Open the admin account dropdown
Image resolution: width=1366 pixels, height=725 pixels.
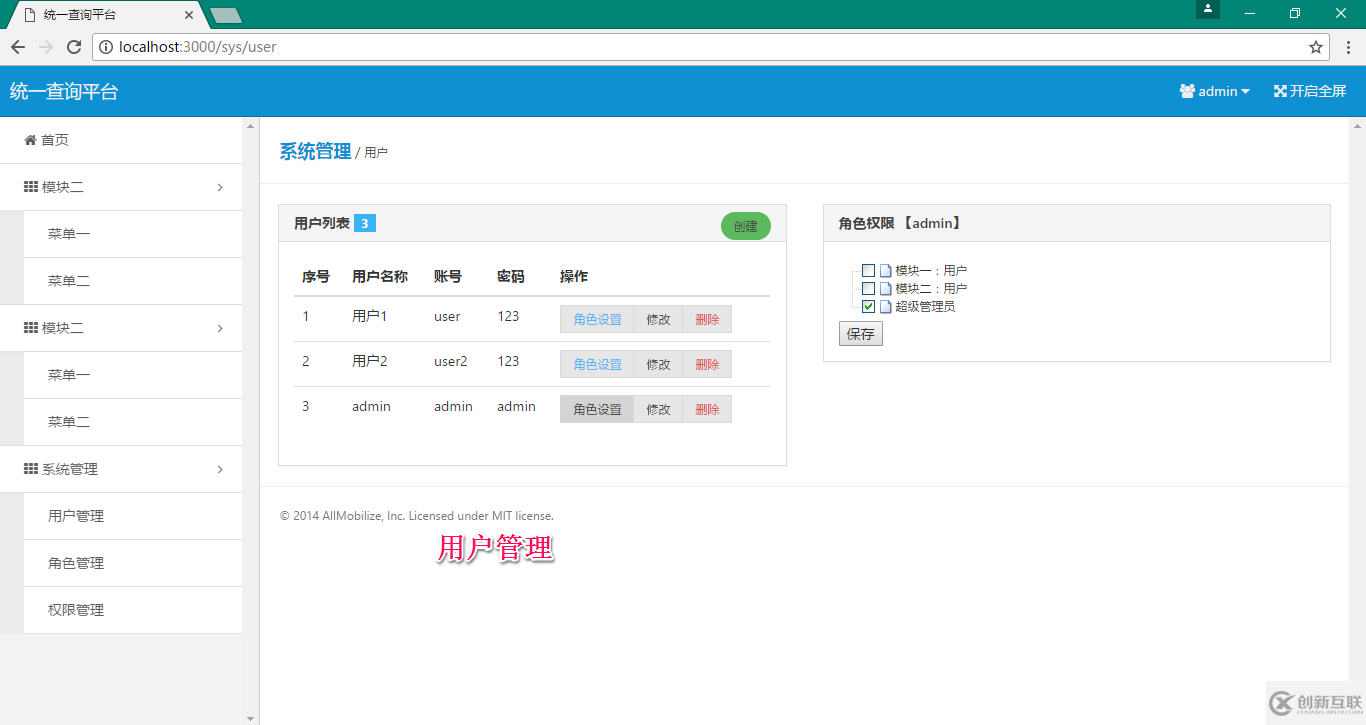(1216, 91)
